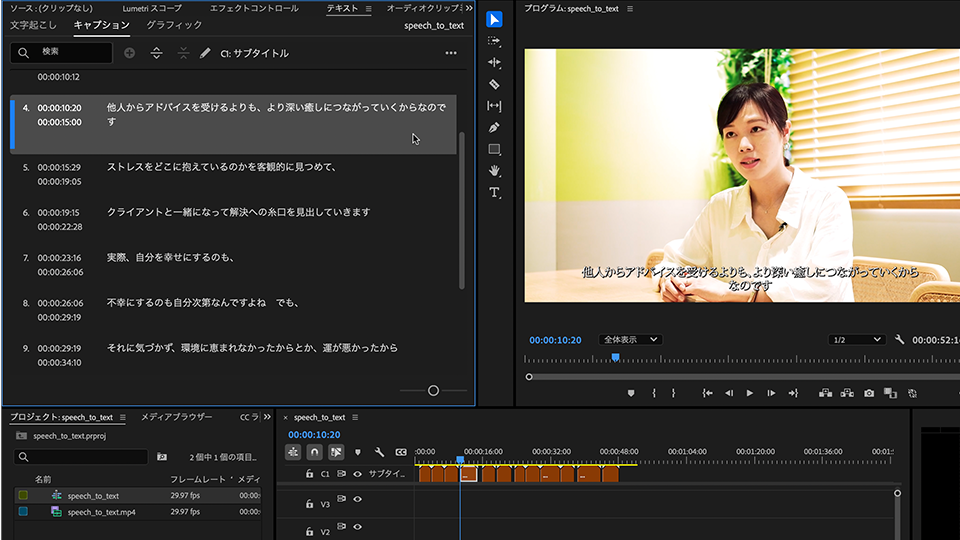Open Program monitor wrench settings

tap(899, 339)
